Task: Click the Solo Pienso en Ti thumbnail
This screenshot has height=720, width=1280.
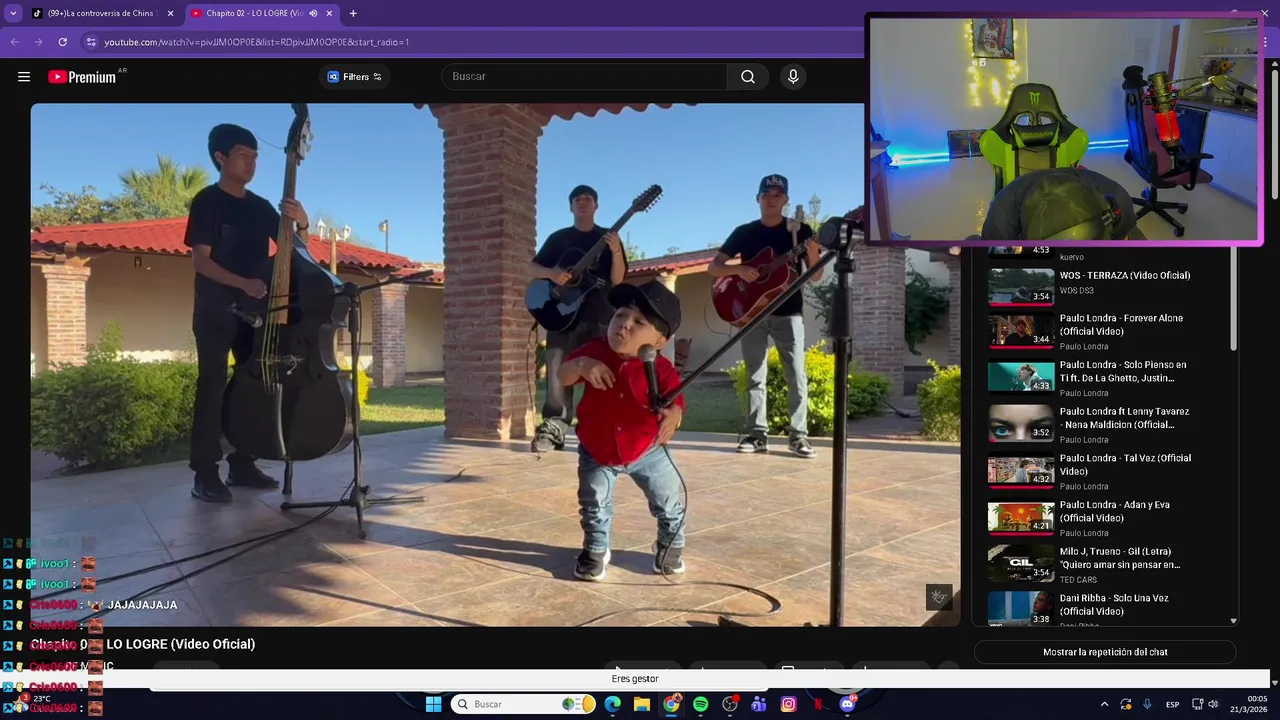Action: tap(1021, 377)
